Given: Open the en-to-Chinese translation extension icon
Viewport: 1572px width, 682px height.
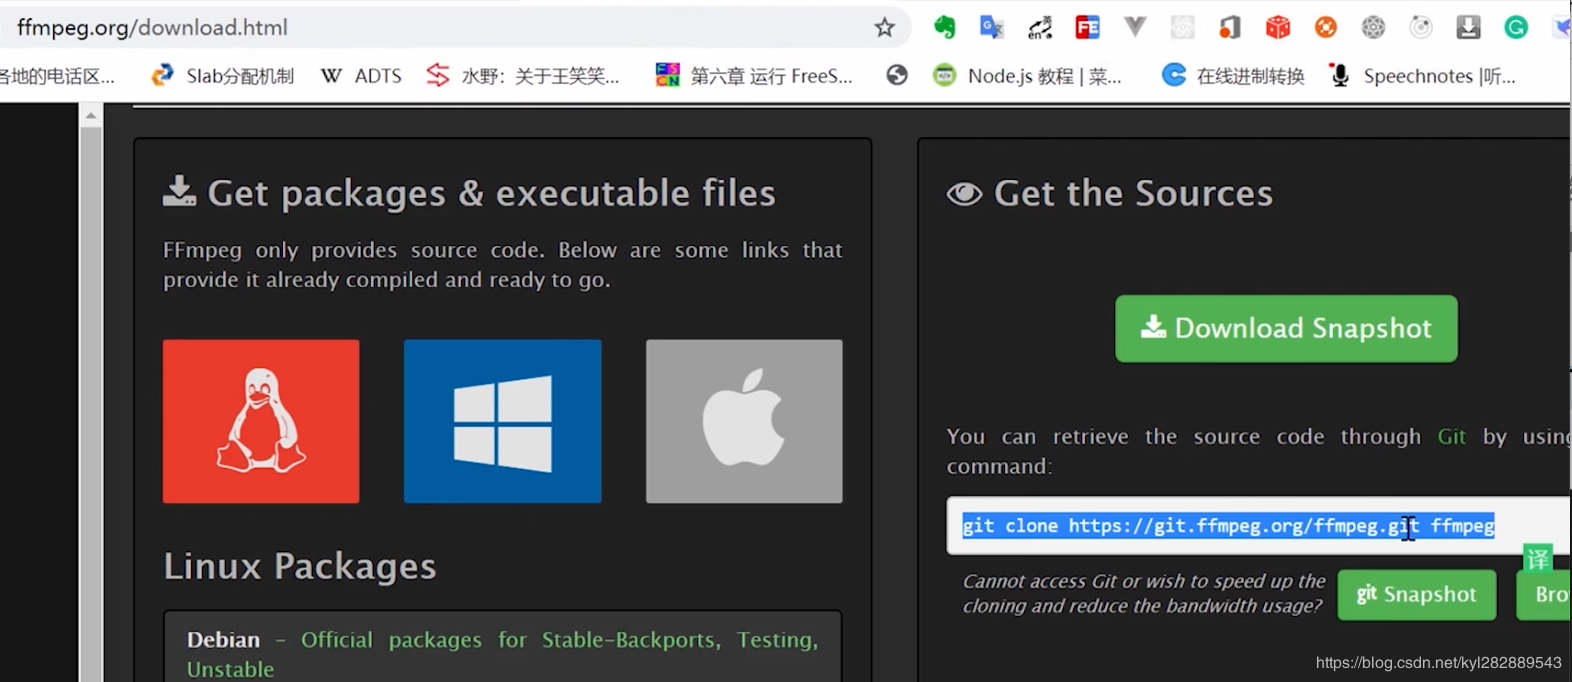Looking at the screenshot, I should tap(1040, 28).
